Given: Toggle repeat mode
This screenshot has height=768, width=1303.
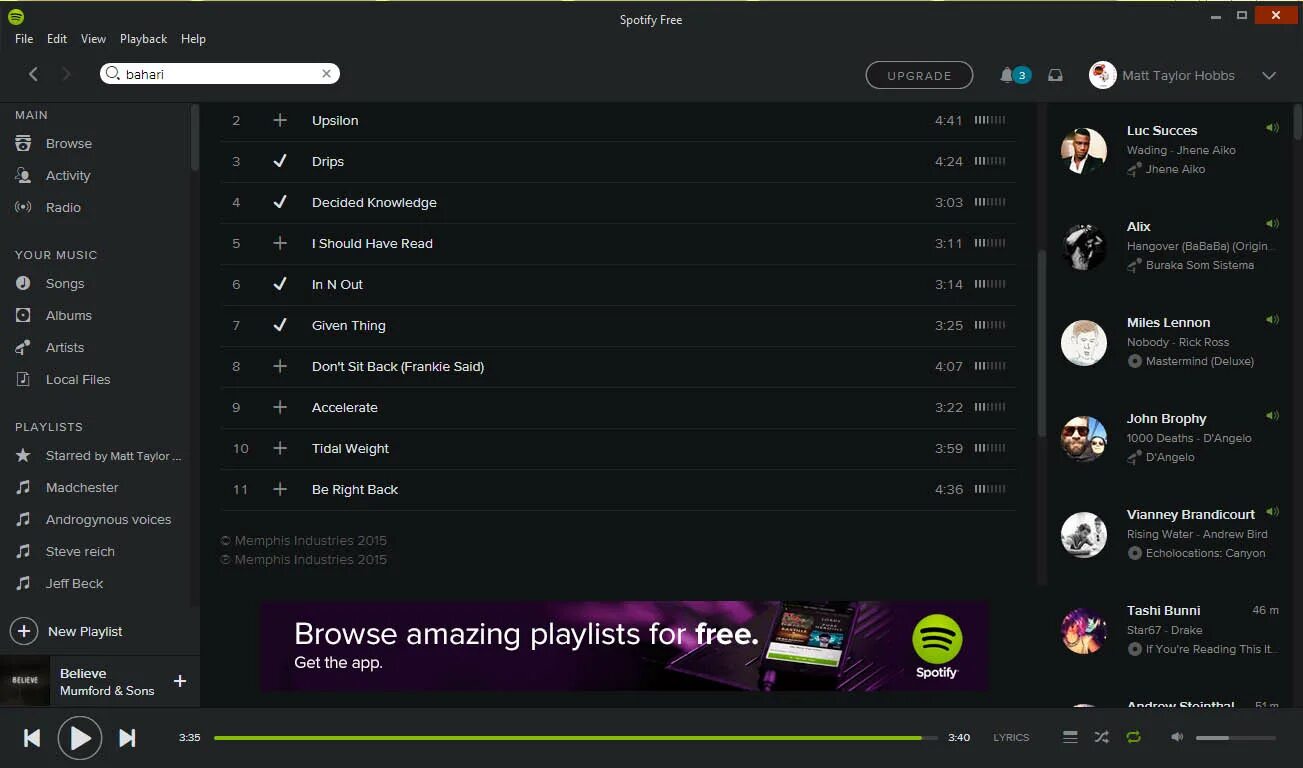Looking at the screenshot, I should pyautogui.click(x=1133, y=738).
